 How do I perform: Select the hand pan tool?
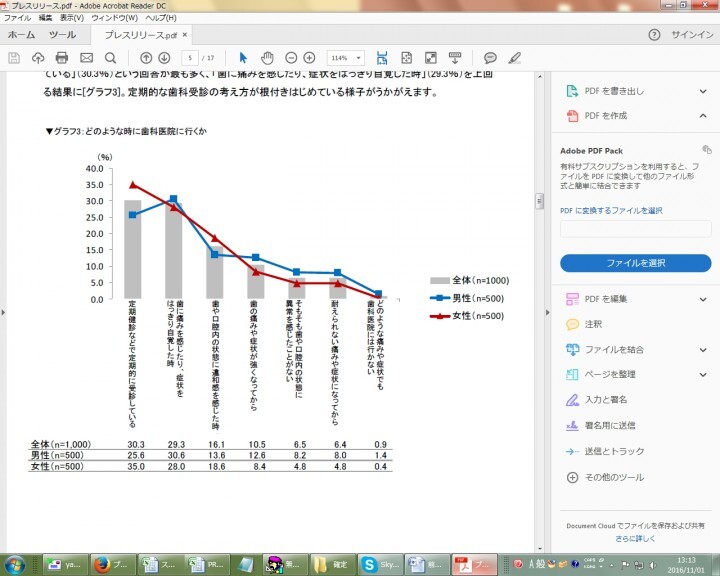click(x=267, y=57)
